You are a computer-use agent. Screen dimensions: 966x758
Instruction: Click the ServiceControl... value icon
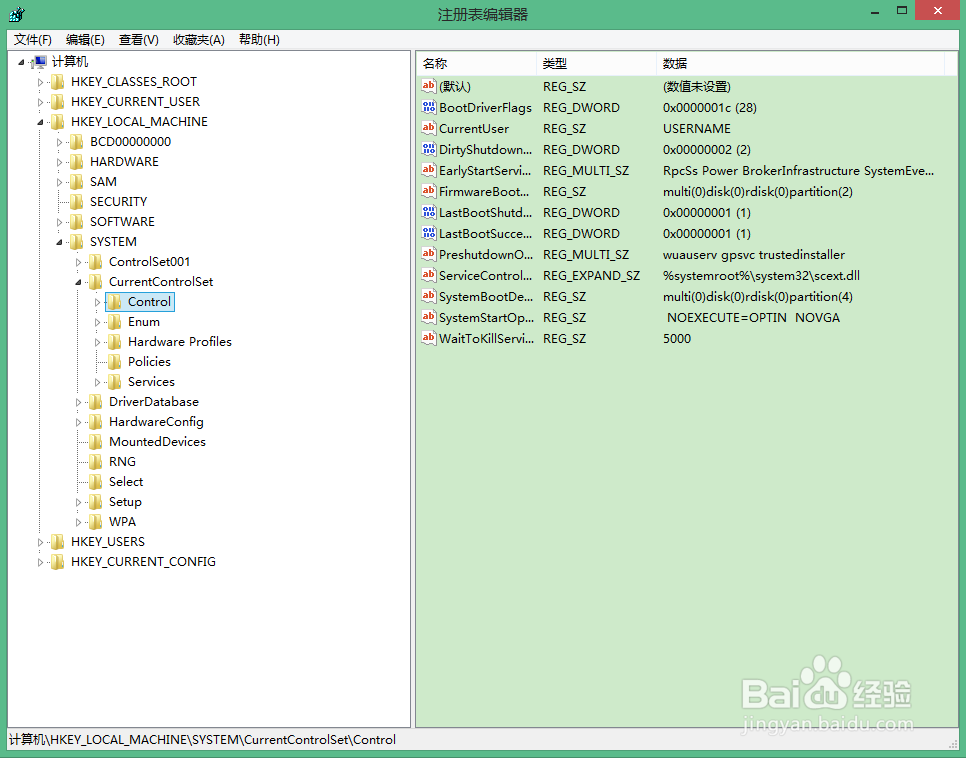click(x=429, y=274)
